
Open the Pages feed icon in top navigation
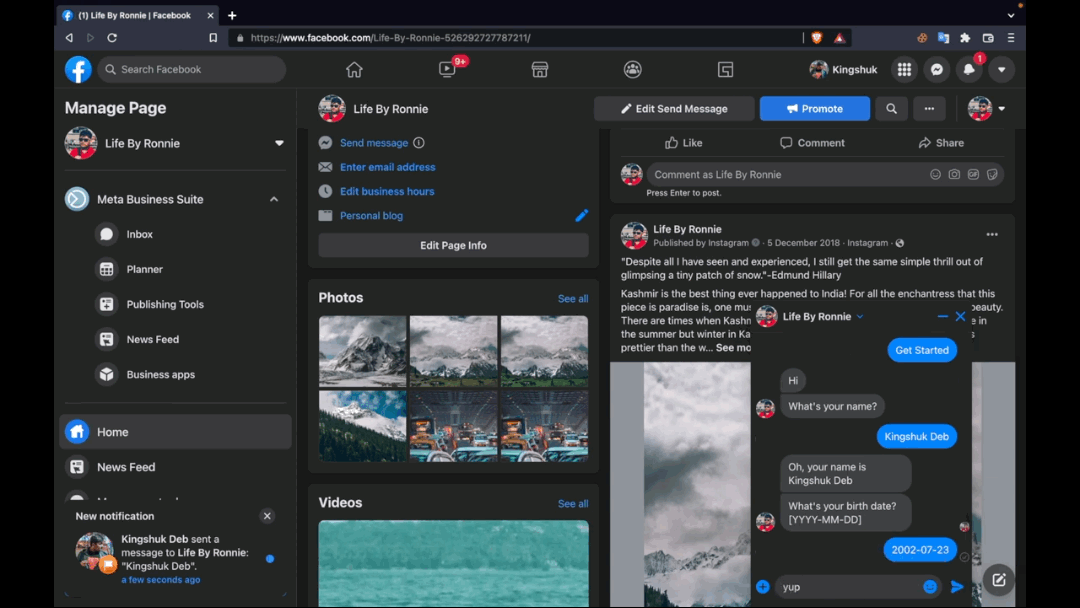coord(725,70)
